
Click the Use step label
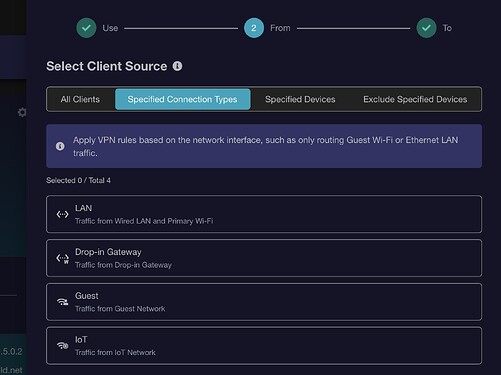(x=110, y=28)
